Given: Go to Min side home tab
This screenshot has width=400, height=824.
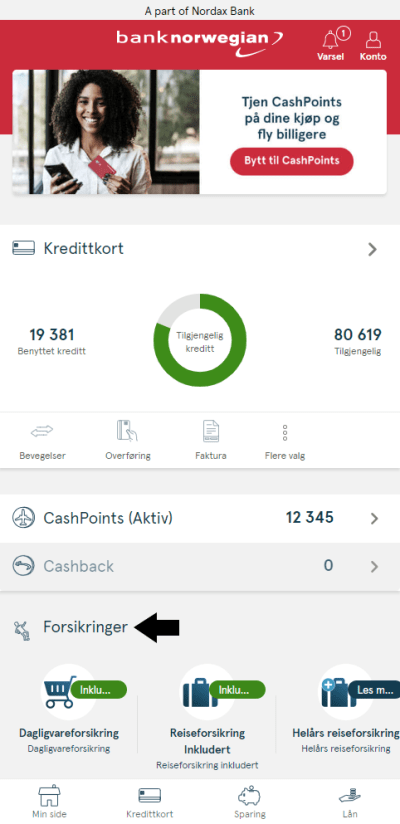Looking at the screenshot, I should [49, 803].
